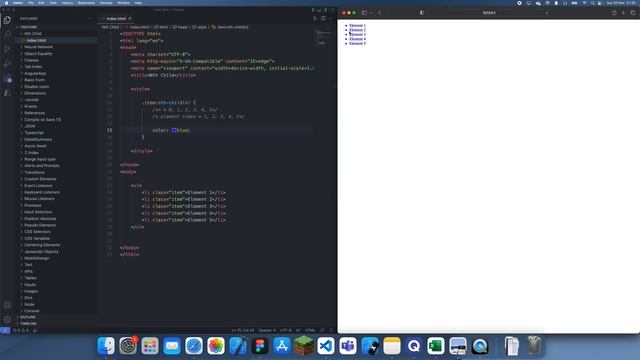640x360 pixels.
Task: Go back in the Safari window
Action: click(380, 13)
